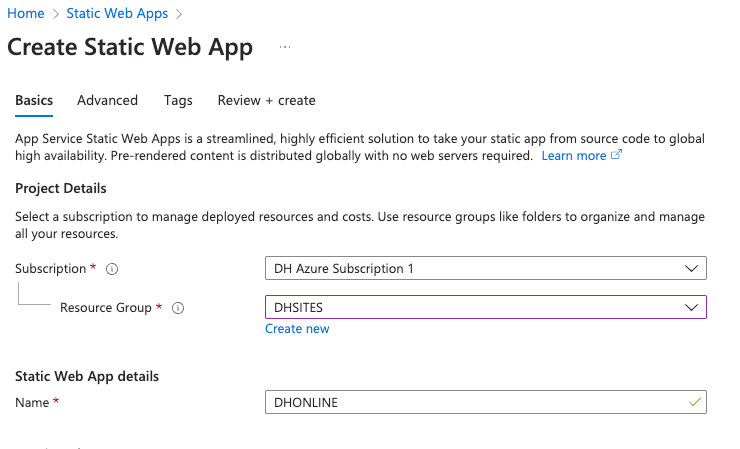This screenshot has width=740, height=449.
Task: Expand the subscription dropdown chevron arrow
Action: tap(691, 269)
